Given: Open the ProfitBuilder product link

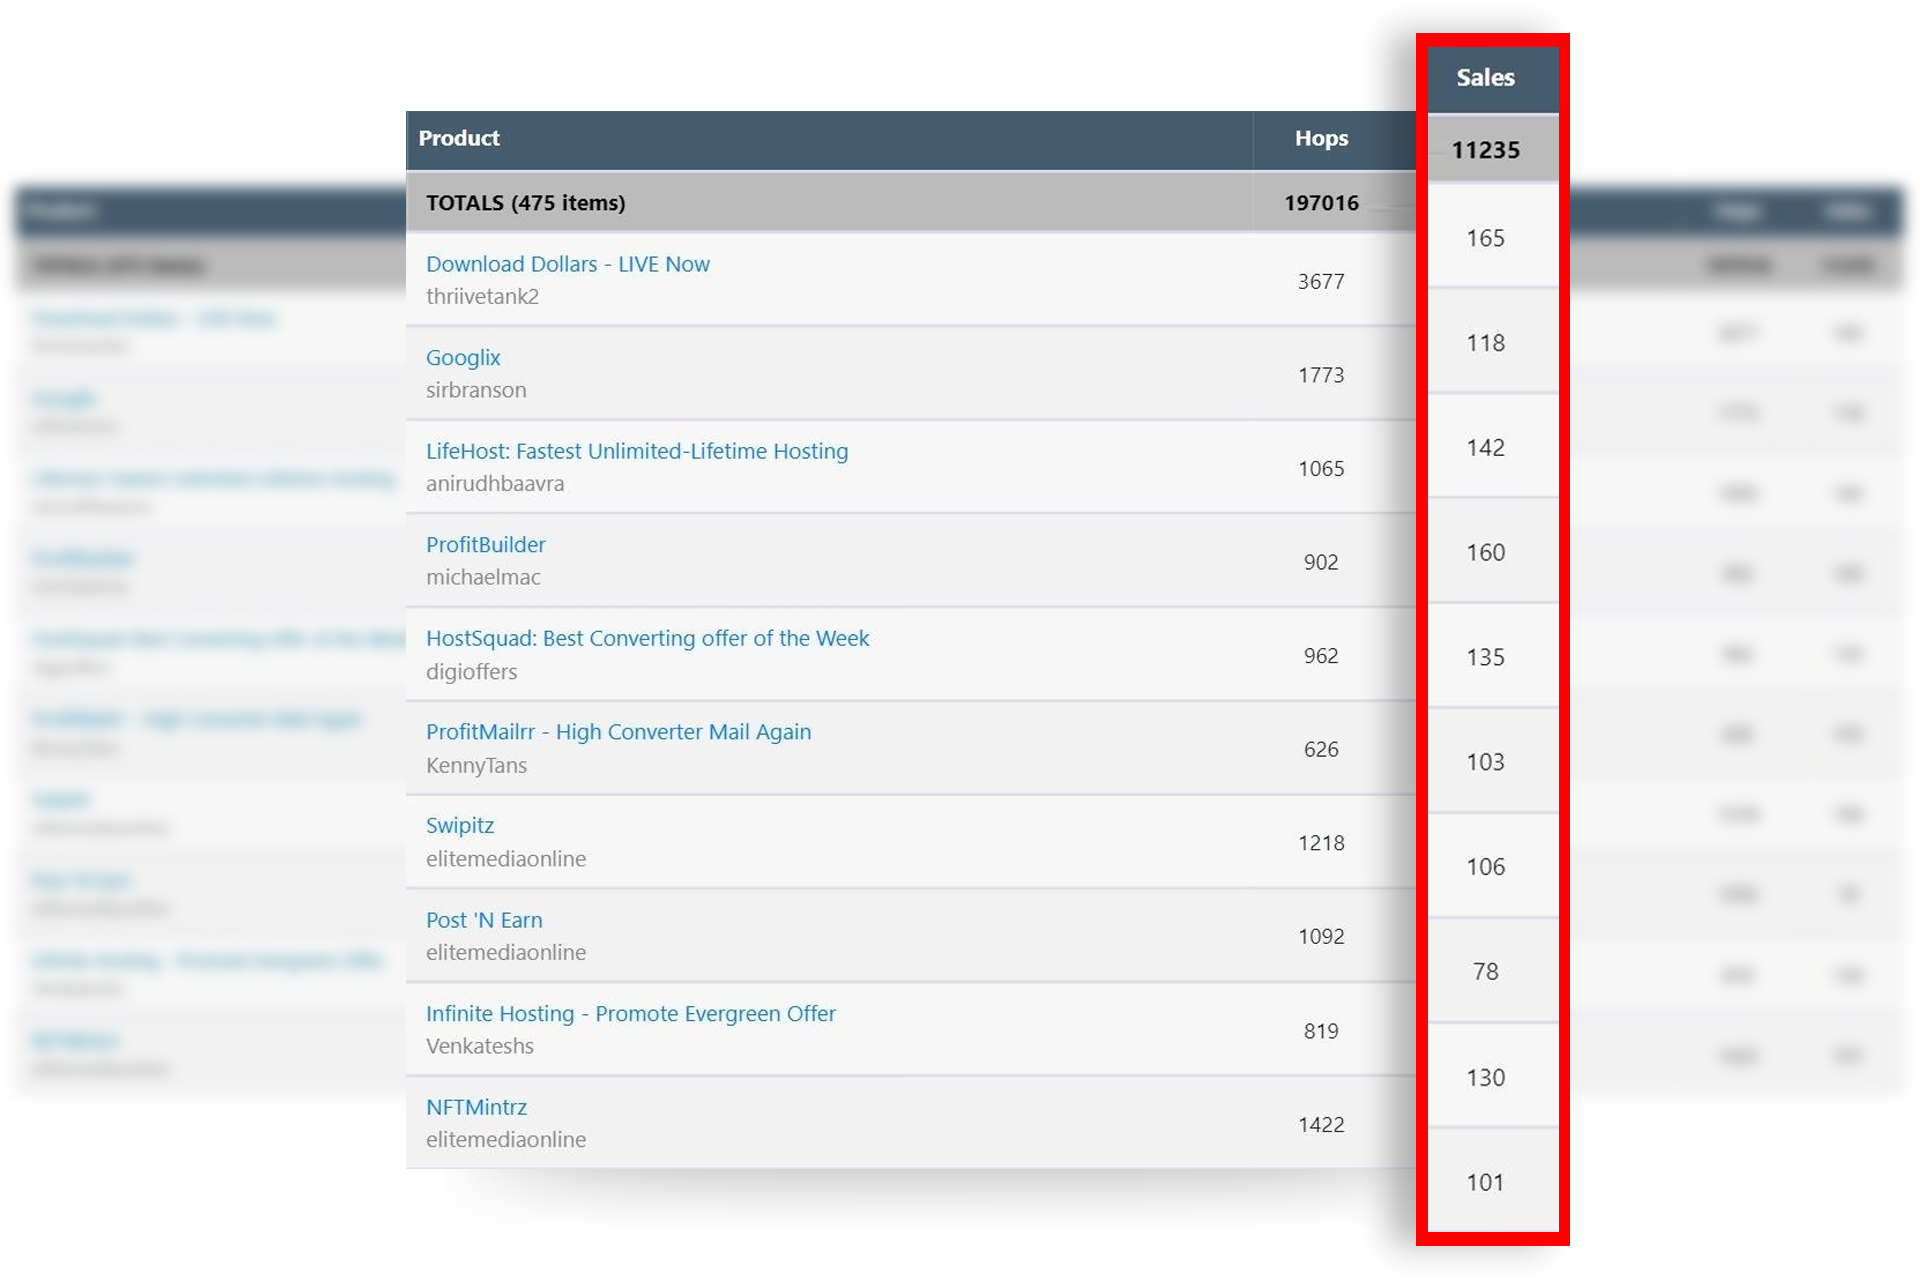Looking at the screenshot, I should pyautogui.click(x=486, y=545).
